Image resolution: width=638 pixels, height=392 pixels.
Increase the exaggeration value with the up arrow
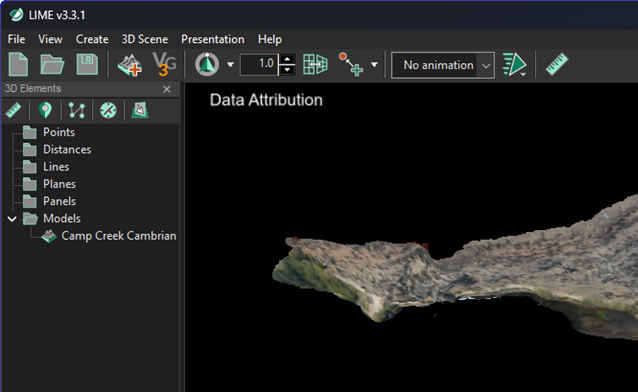tap(287, 59)
